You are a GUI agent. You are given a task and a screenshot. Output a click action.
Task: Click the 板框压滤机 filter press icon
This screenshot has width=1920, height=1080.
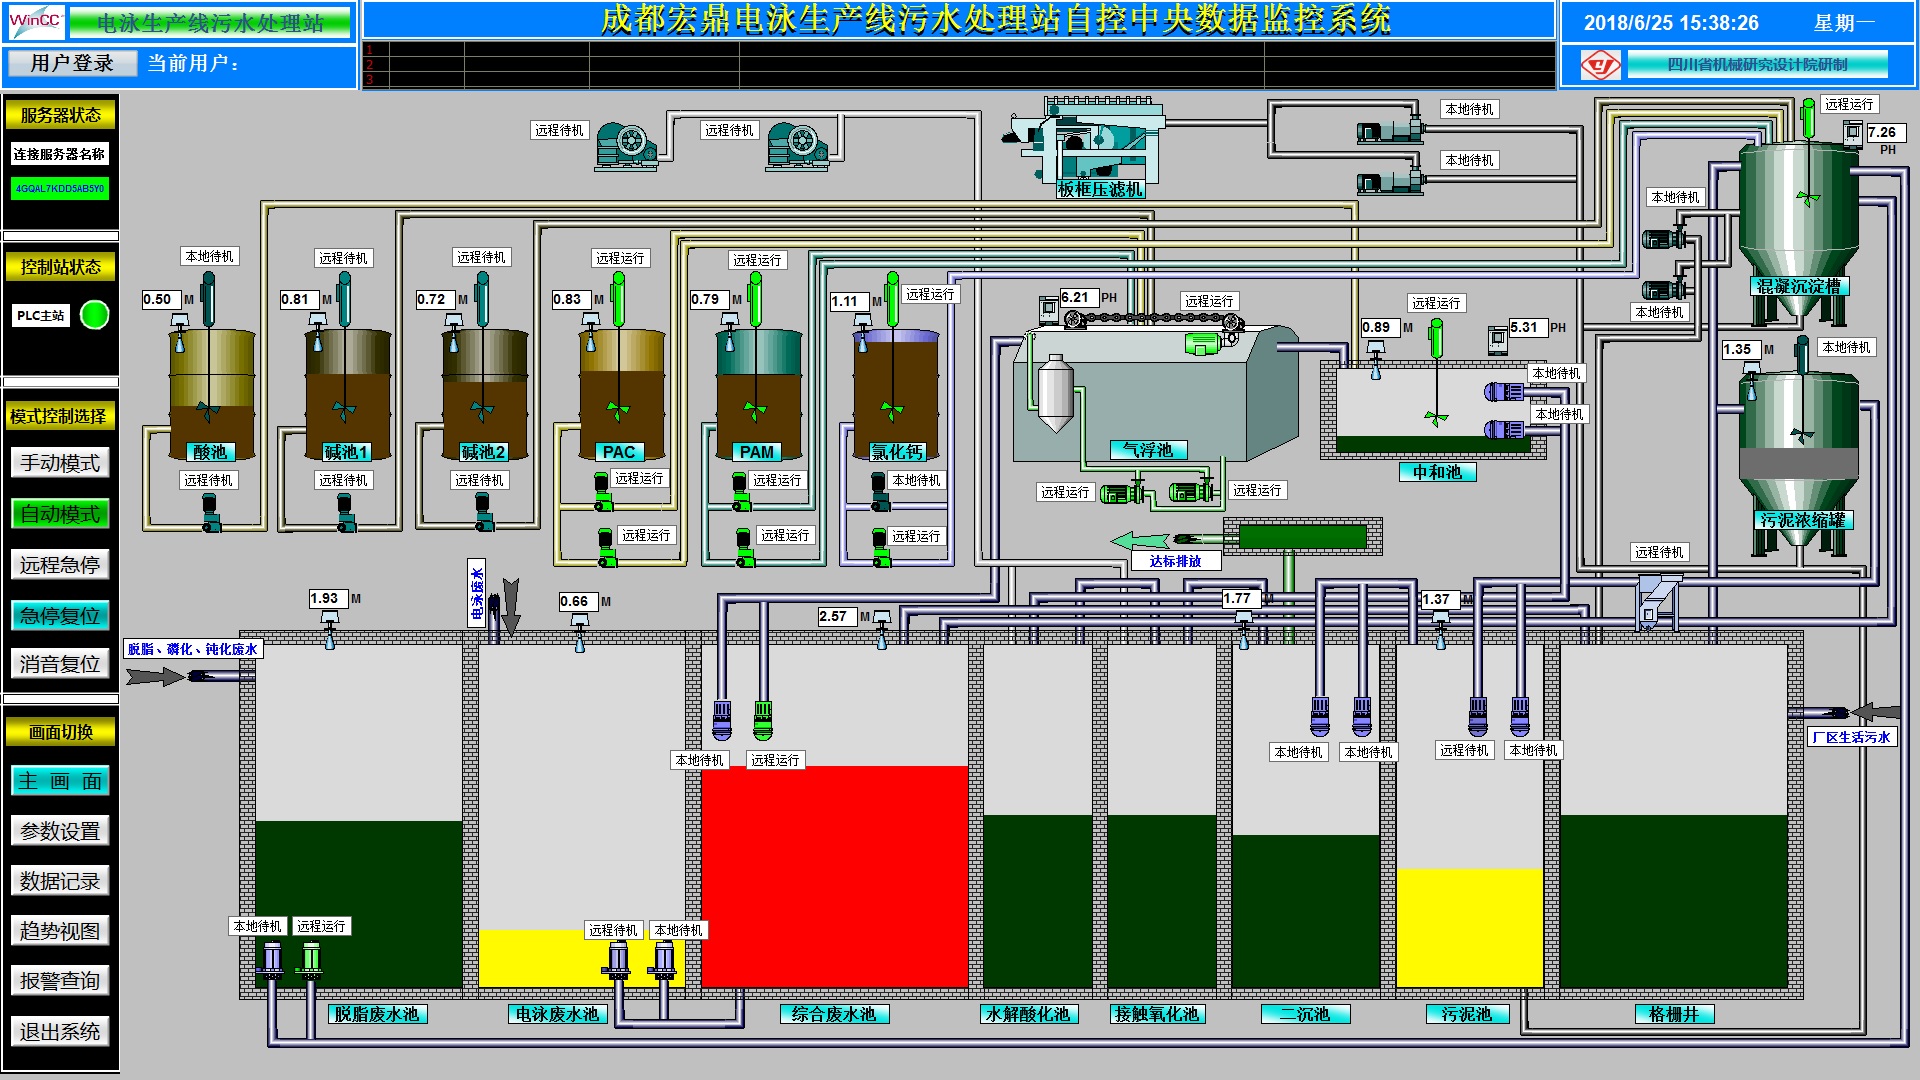pos(1085,148)
